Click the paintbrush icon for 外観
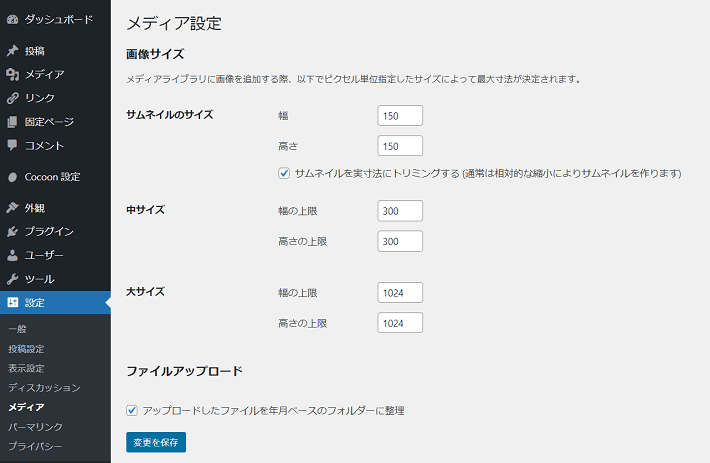Screen dimensions: 710x463 [x=13, y=208]
